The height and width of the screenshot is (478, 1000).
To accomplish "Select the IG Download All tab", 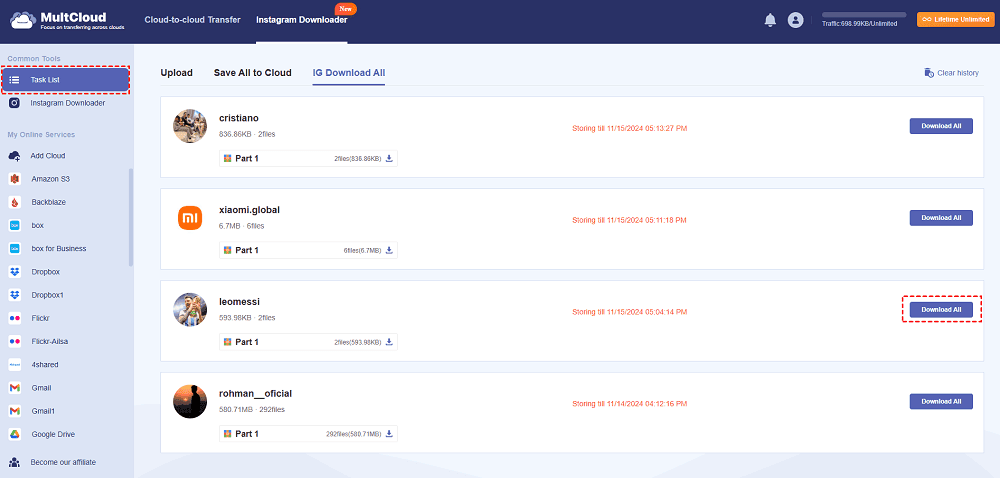I will point(349,73).
